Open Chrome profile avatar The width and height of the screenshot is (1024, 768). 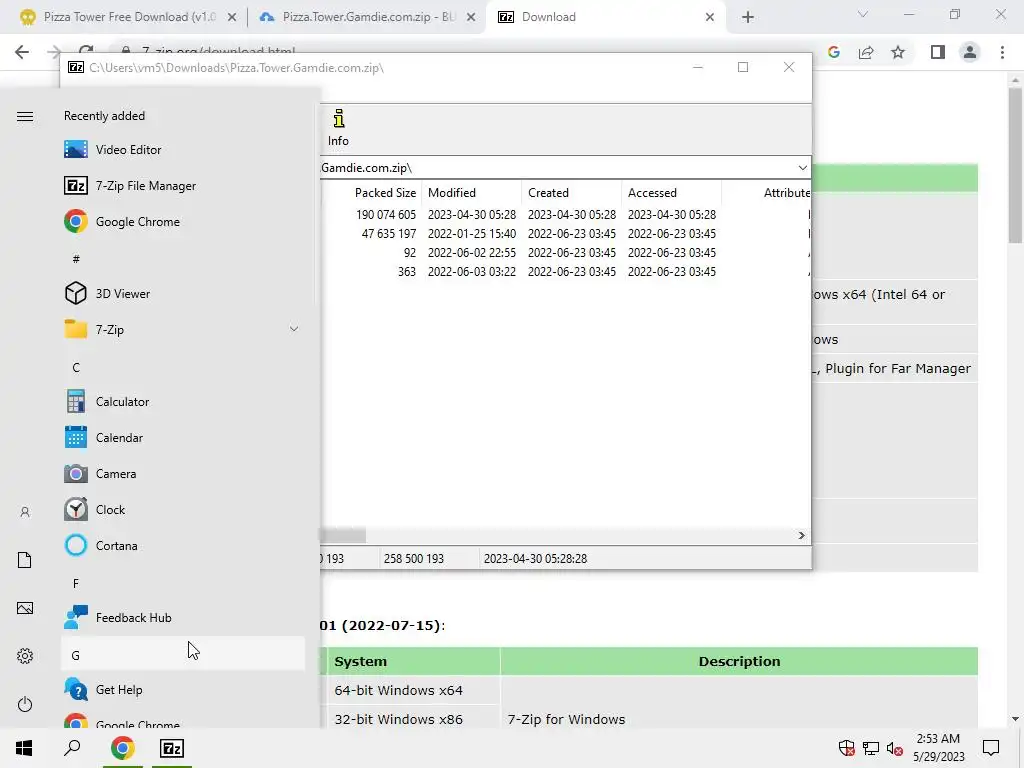(x=970, y=52)
